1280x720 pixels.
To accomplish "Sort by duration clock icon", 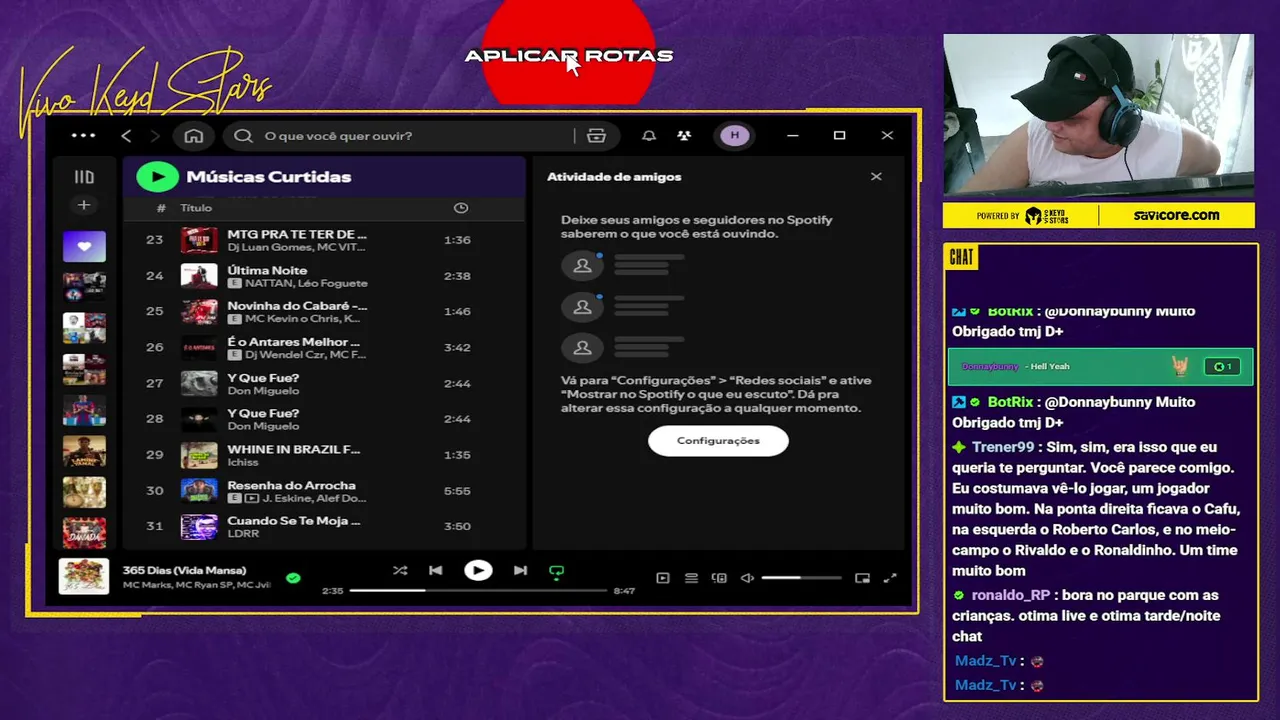I will tap(461, 208).
